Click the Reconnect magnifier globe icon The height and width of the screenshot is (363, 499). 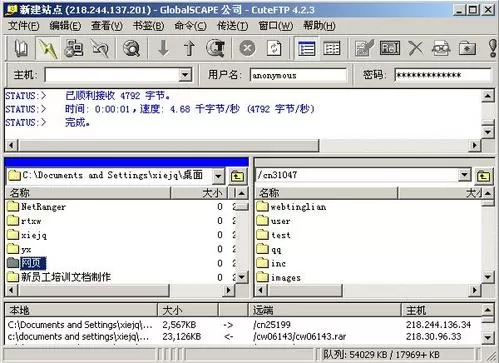click(131, 49)
